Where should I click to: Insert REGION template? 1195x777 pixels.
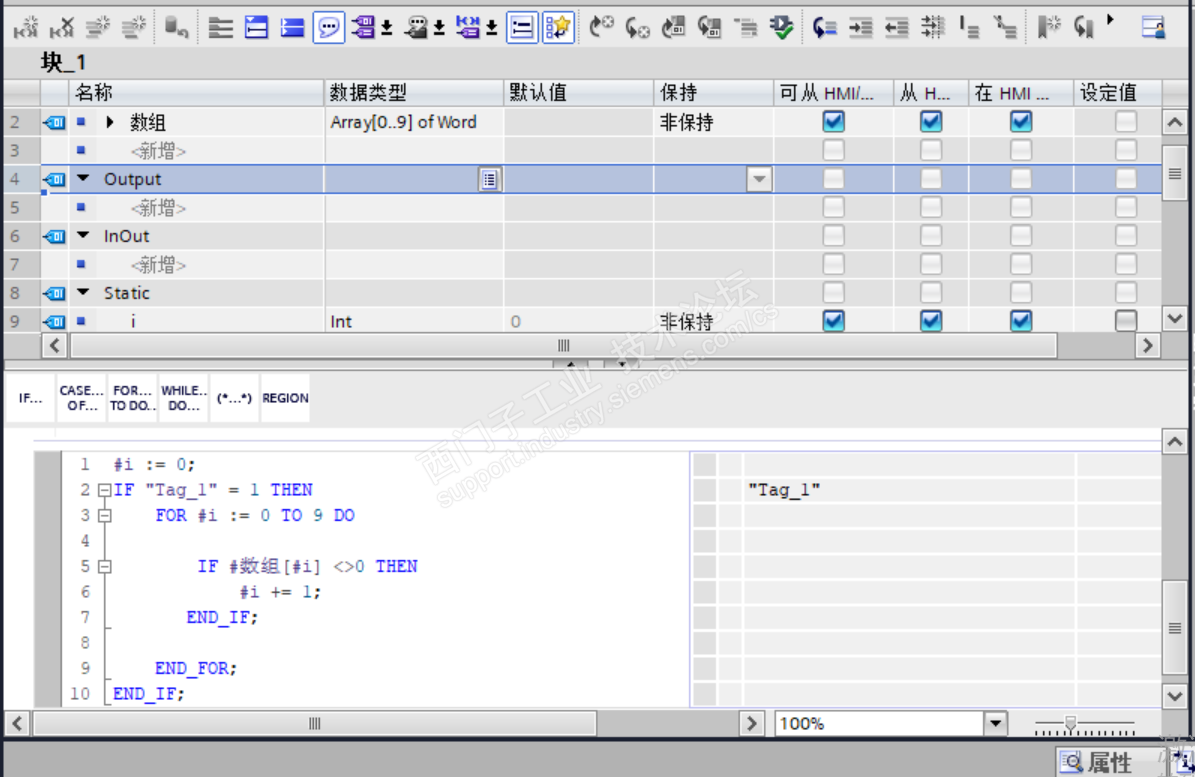285,398
